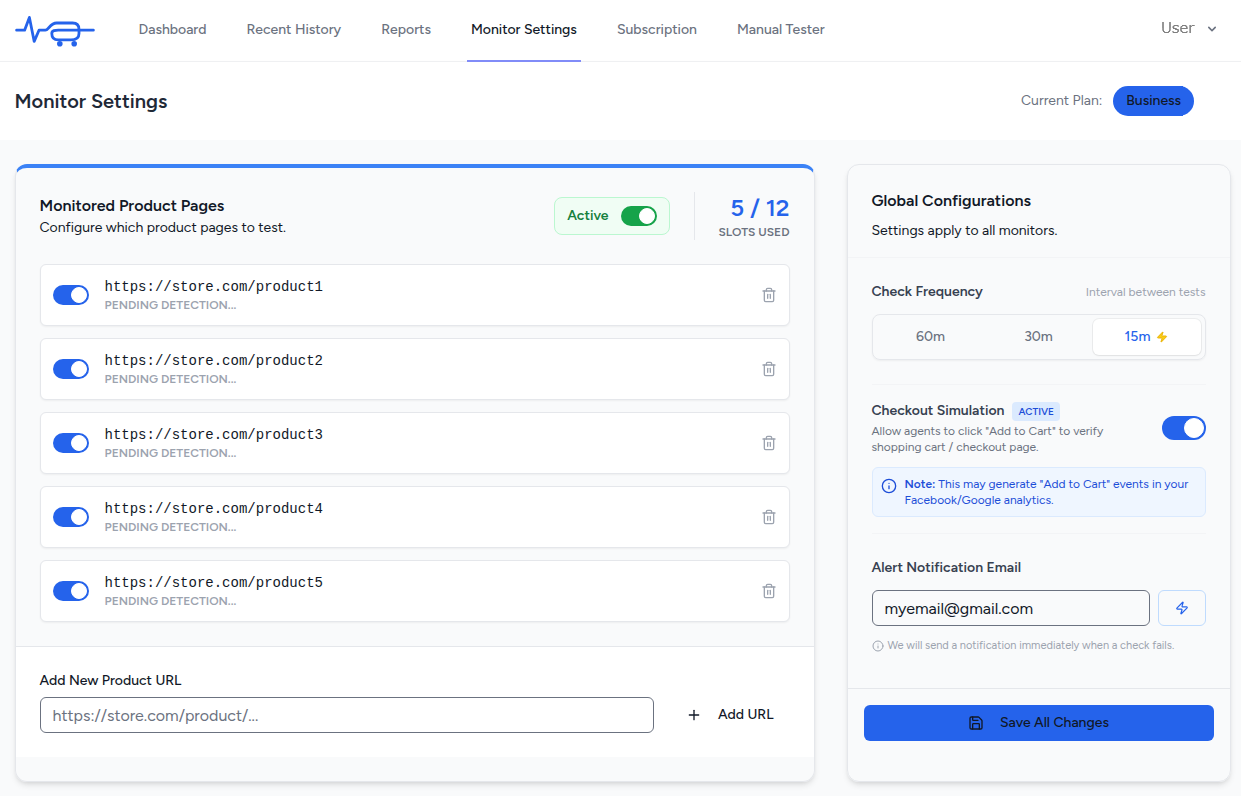
Task: Click the Save All Changes button
Action: click(x=1038, y=722)
